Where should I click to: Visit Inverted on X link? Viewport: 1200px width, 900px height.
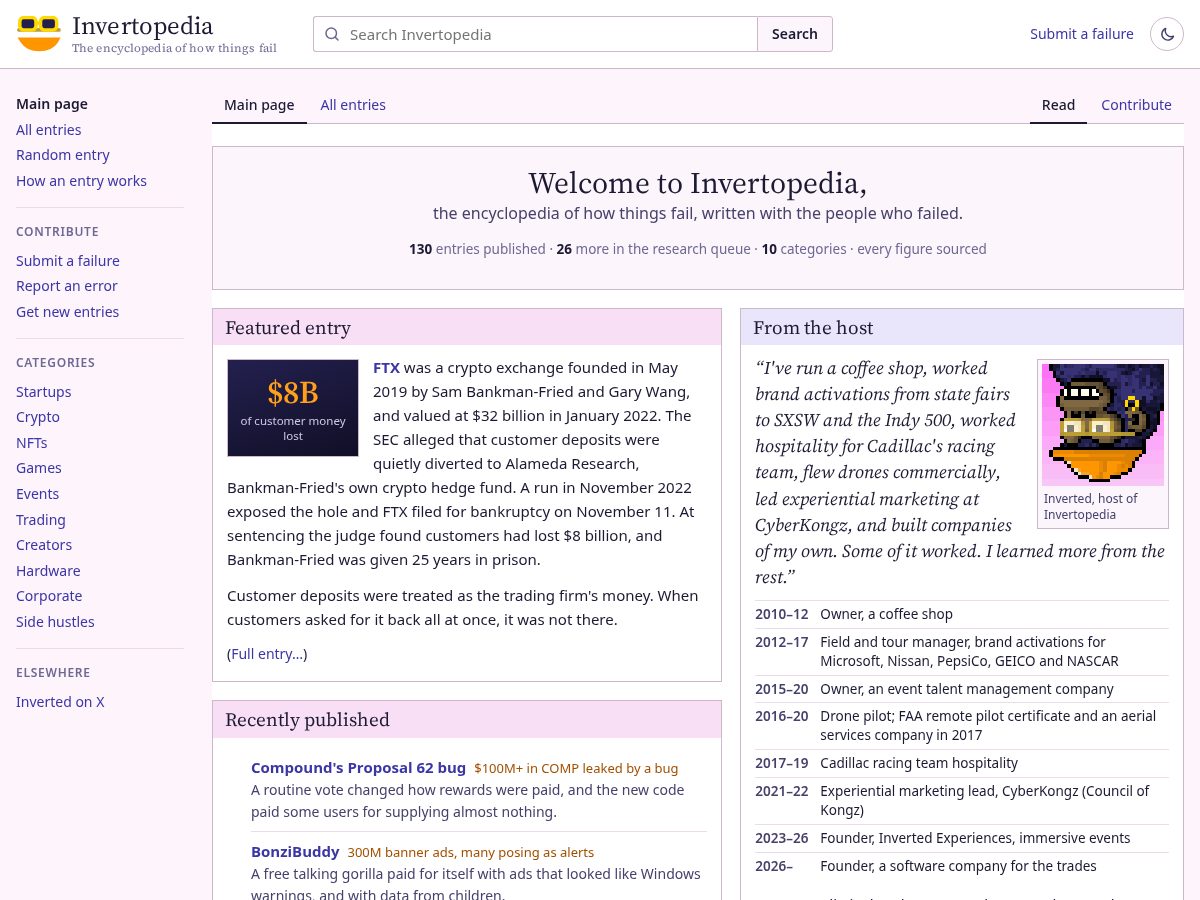[60, 702]
